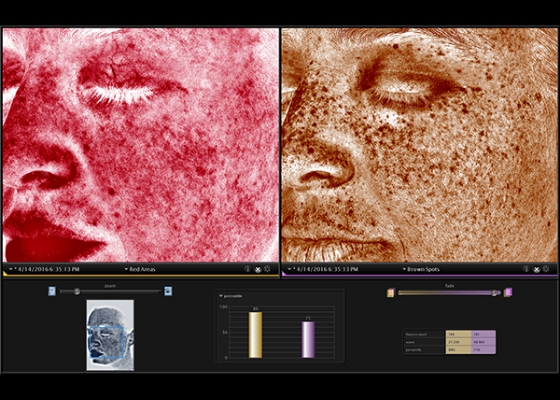Open the Red Areas analysis dropdown
Screen dimensions: 560x400
point(140,269)
